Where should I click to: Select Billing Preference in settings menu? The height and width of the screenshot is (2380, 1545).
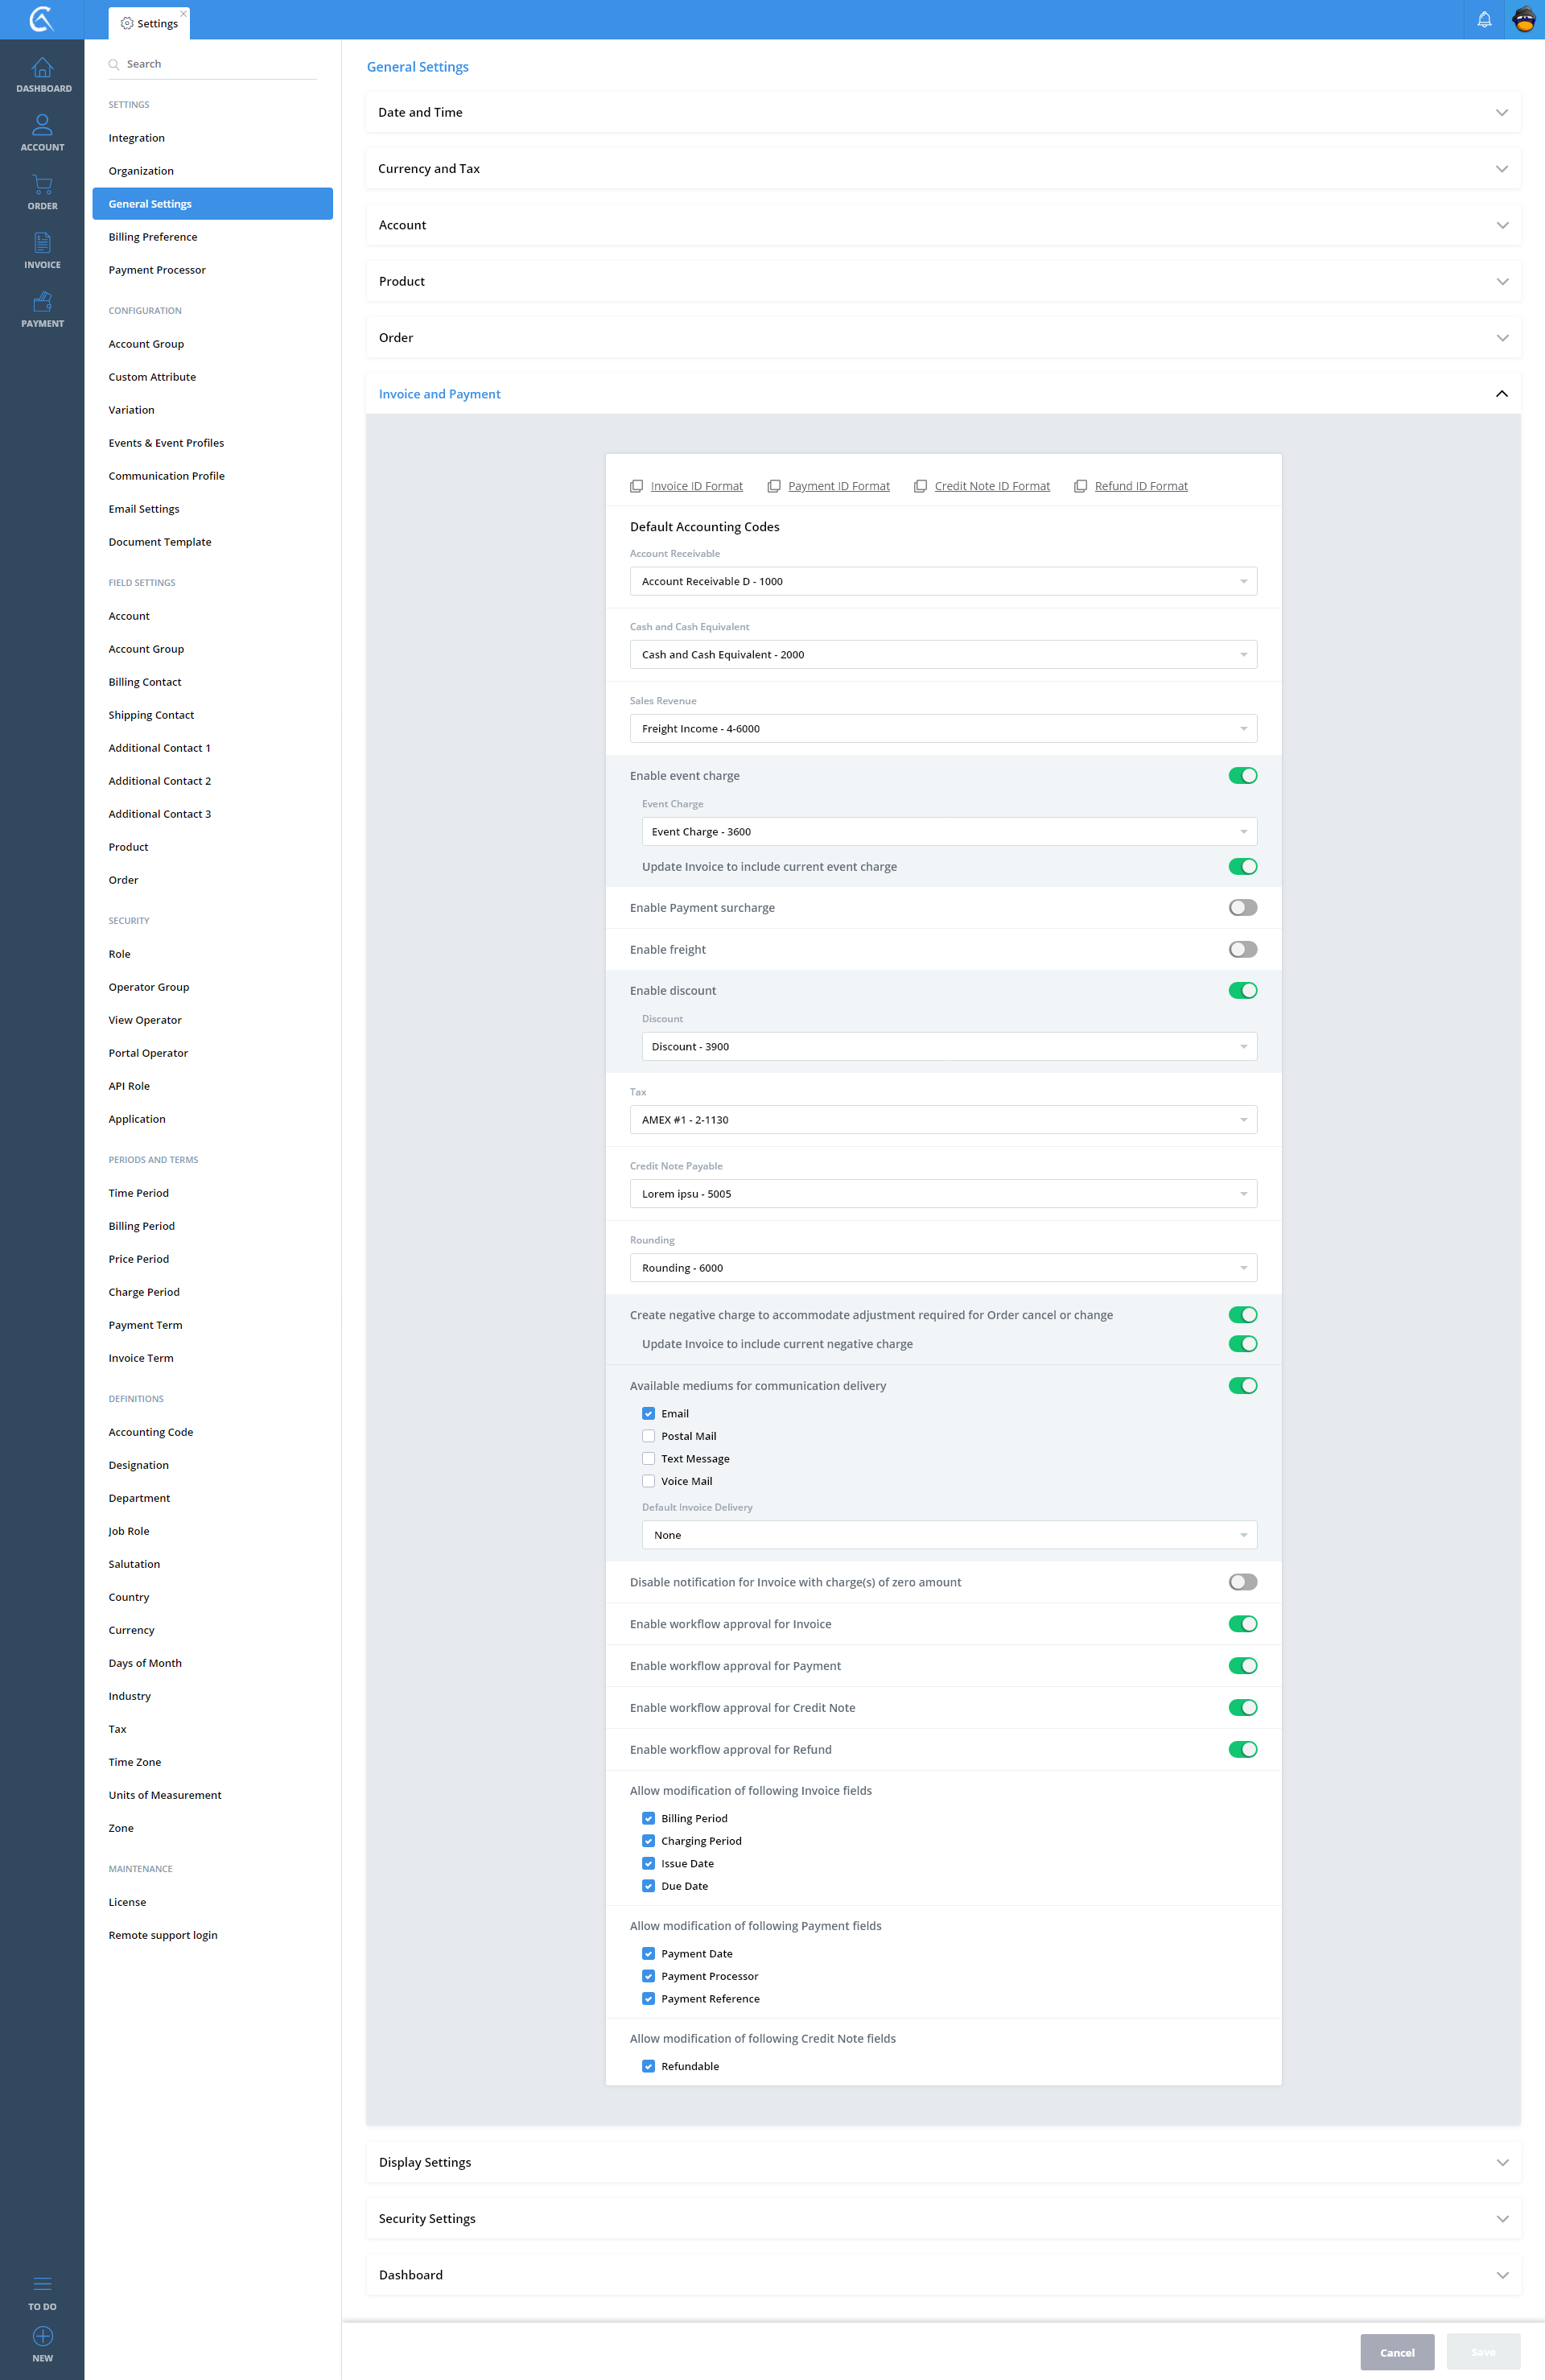pos(153,237)
